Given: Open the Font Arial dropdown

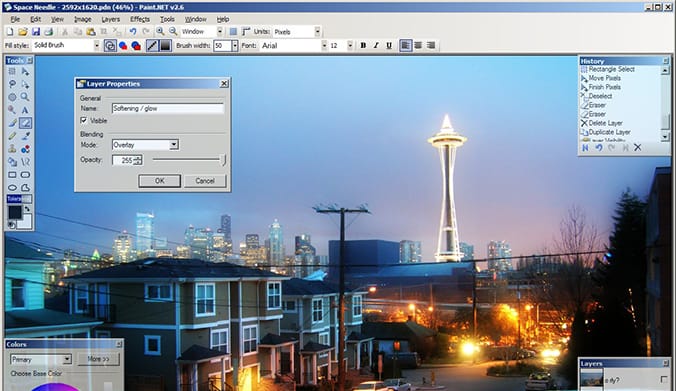Looking at the screenshot, I should (x=324, y=45).
